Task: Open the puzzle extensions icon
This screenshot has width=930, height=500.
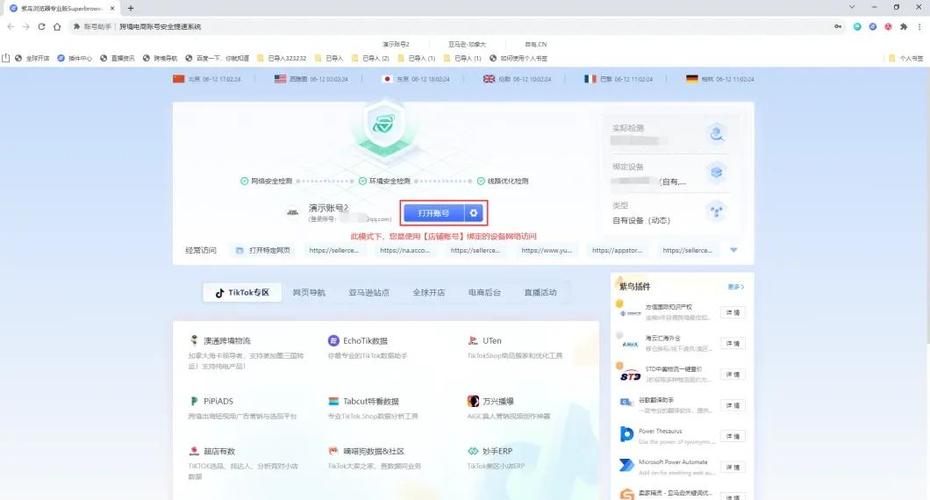Action: tap(903, 27)
